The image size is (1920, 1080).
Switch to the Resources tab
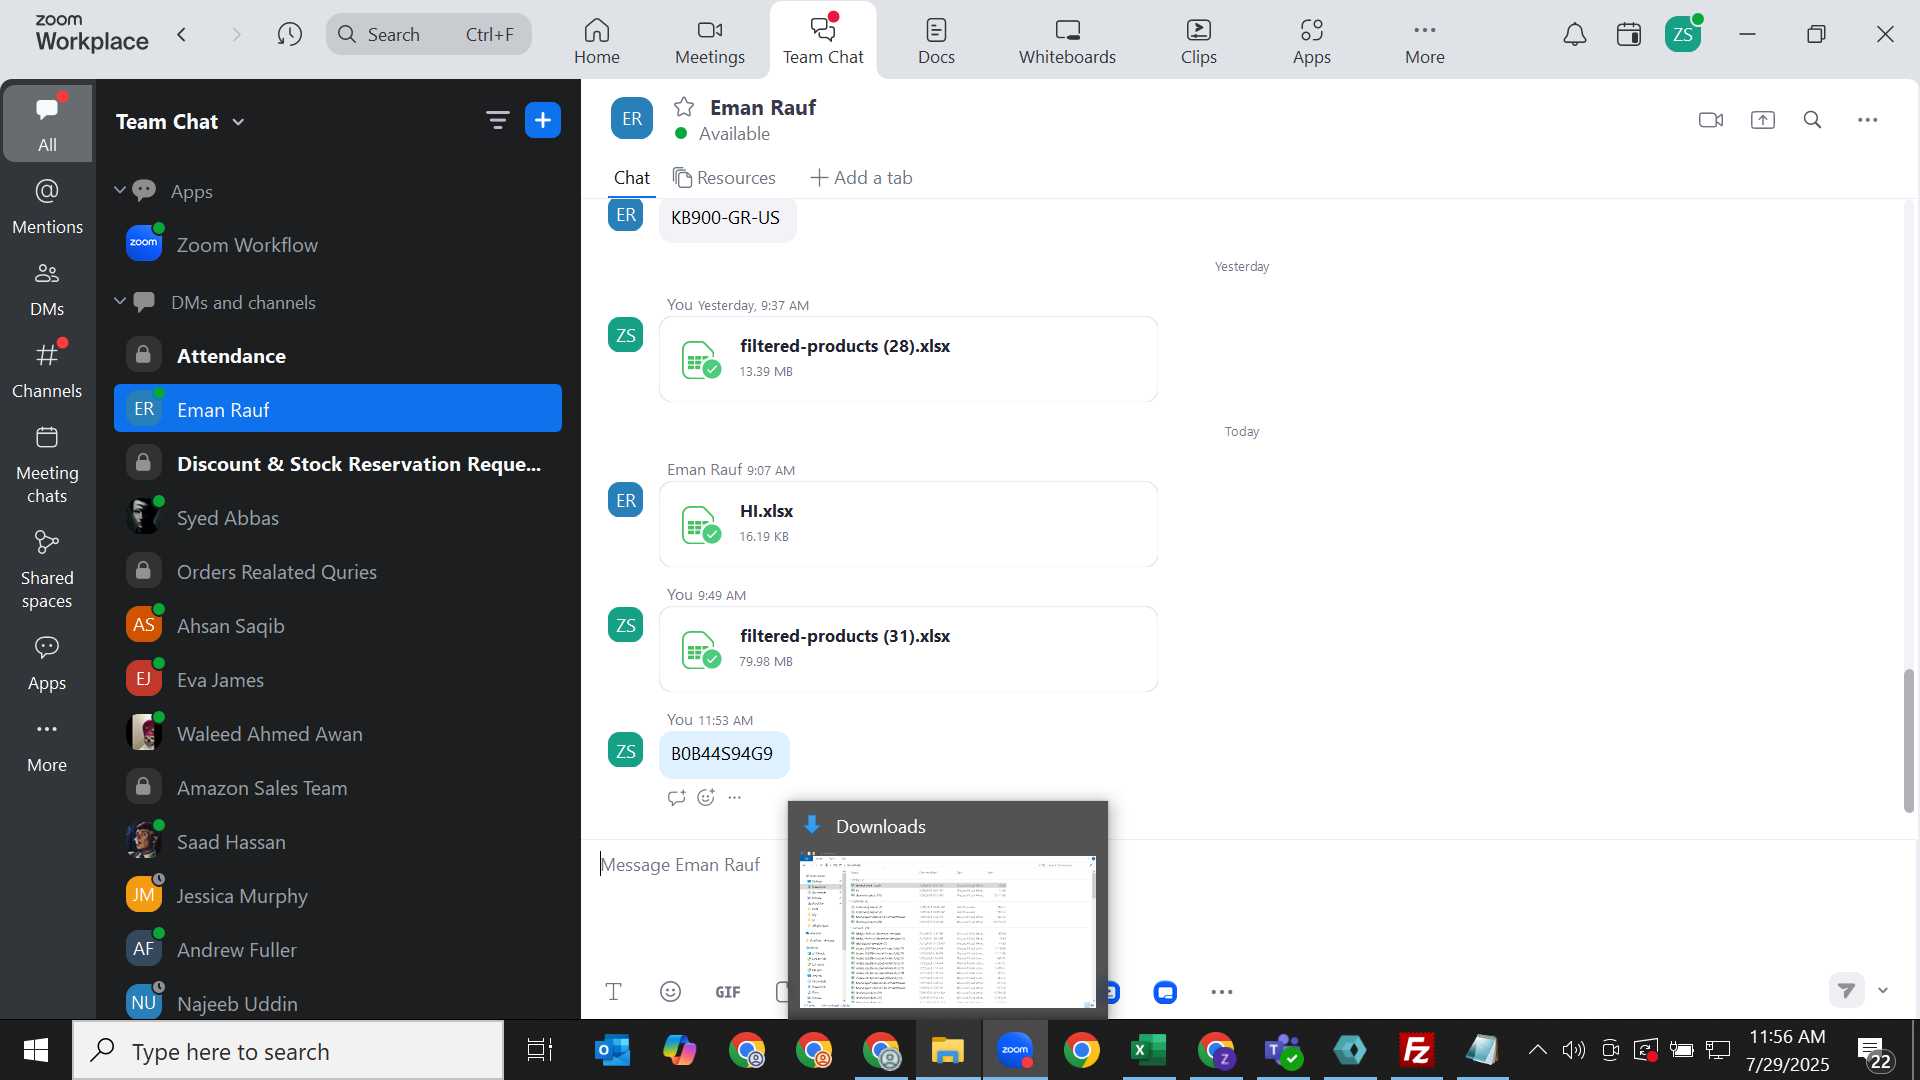pos(725,178)
